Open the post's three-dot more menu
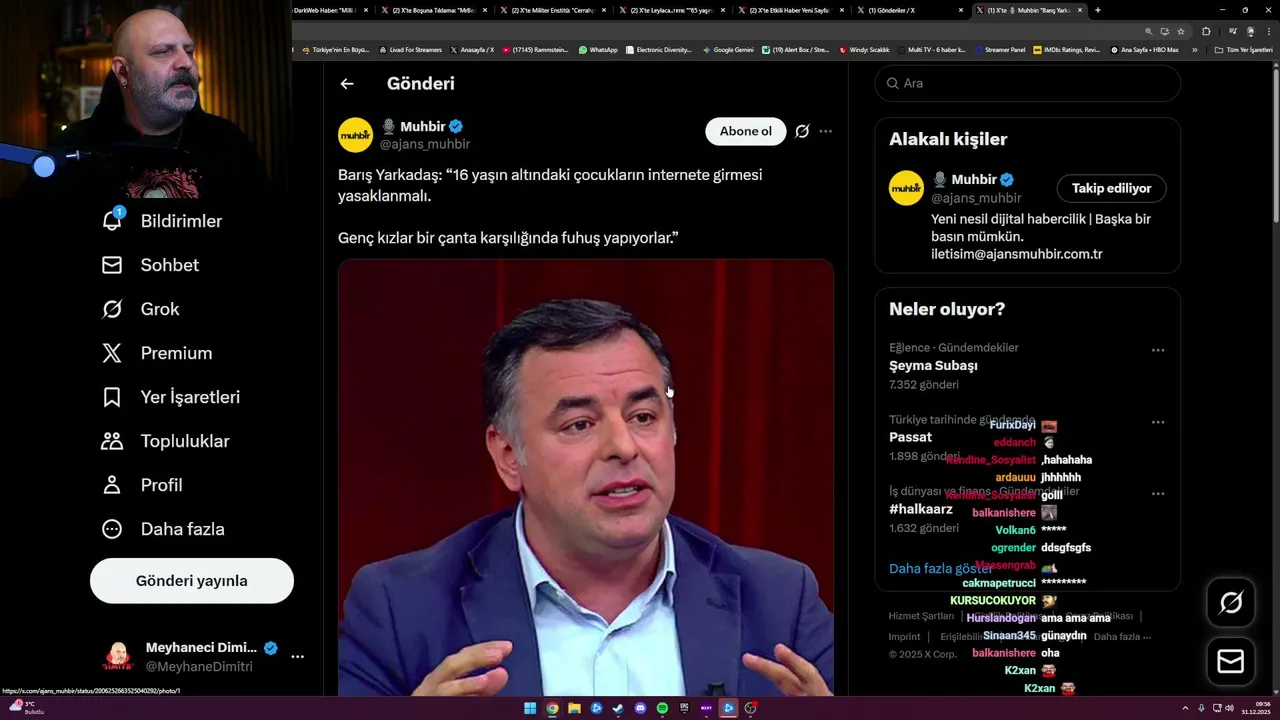Viewport: 1280px width, 720px height. click(x=826, y=131)
